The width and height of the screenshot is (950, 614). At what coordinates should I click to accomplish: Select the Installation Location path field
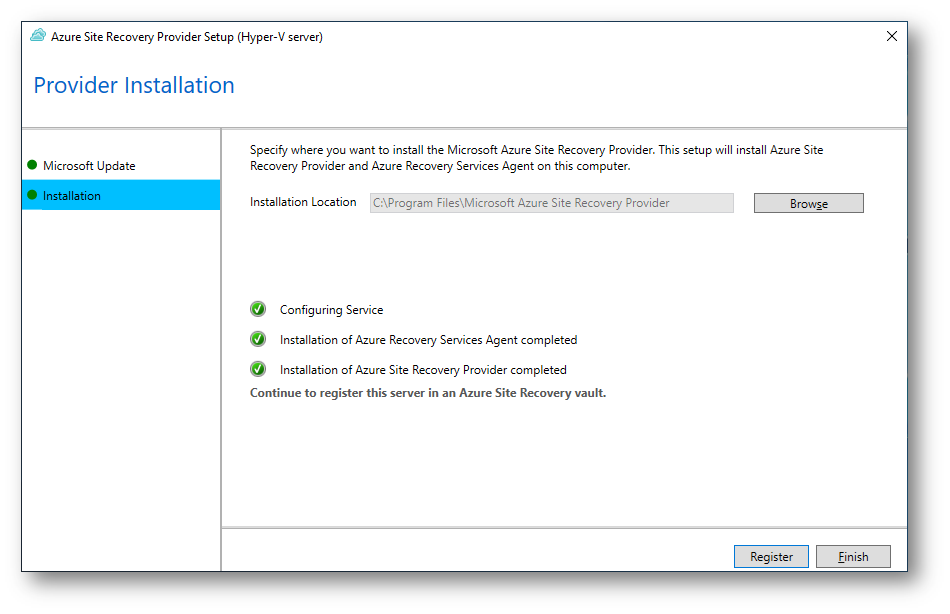tap(551, 203)
